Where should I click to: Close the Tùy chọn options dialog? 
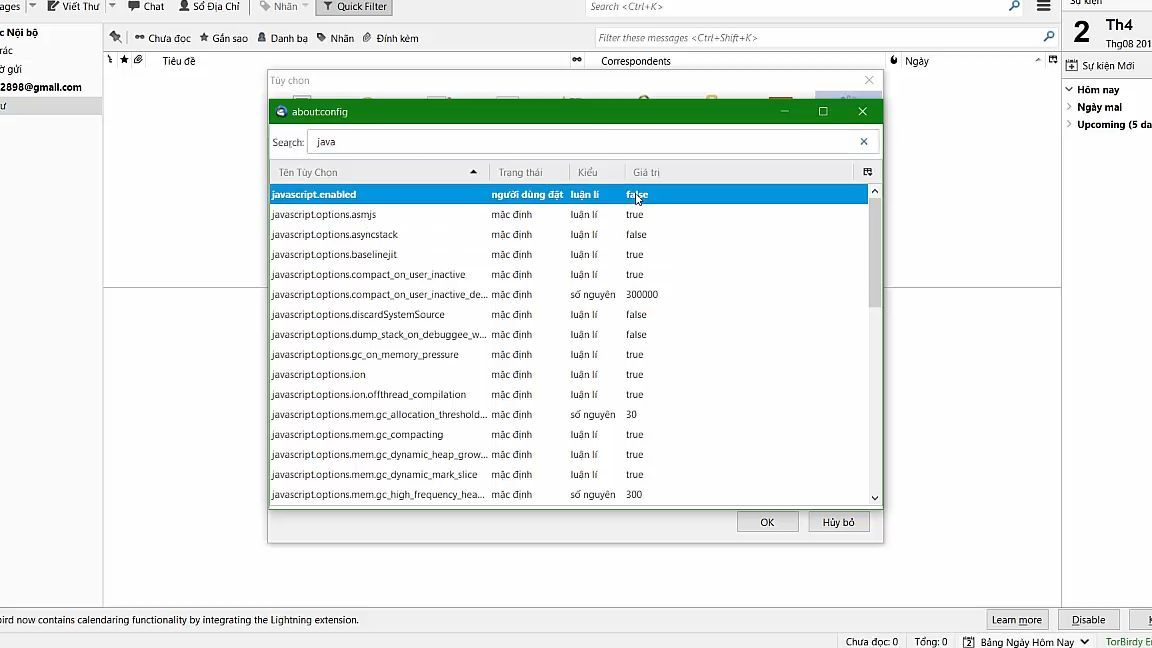869,80
